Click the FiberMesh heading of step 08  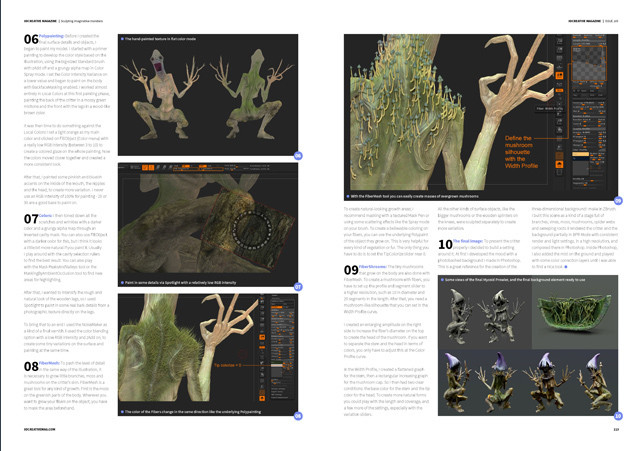(49, 363)
